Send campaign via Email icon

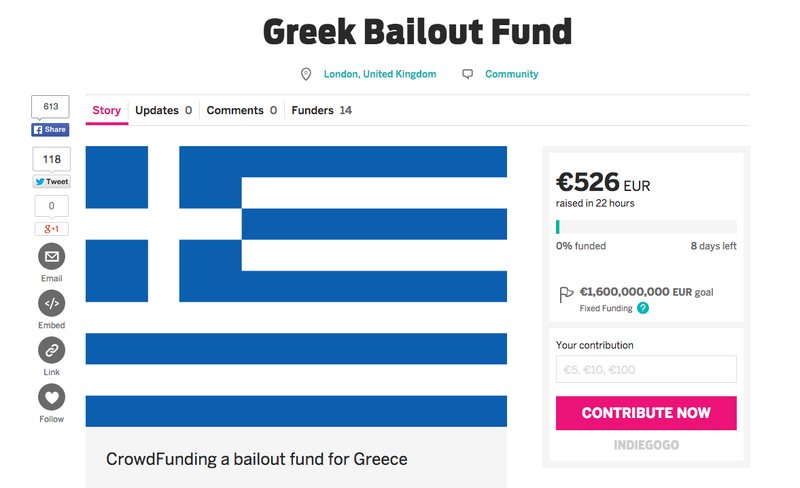coord(52,256)
